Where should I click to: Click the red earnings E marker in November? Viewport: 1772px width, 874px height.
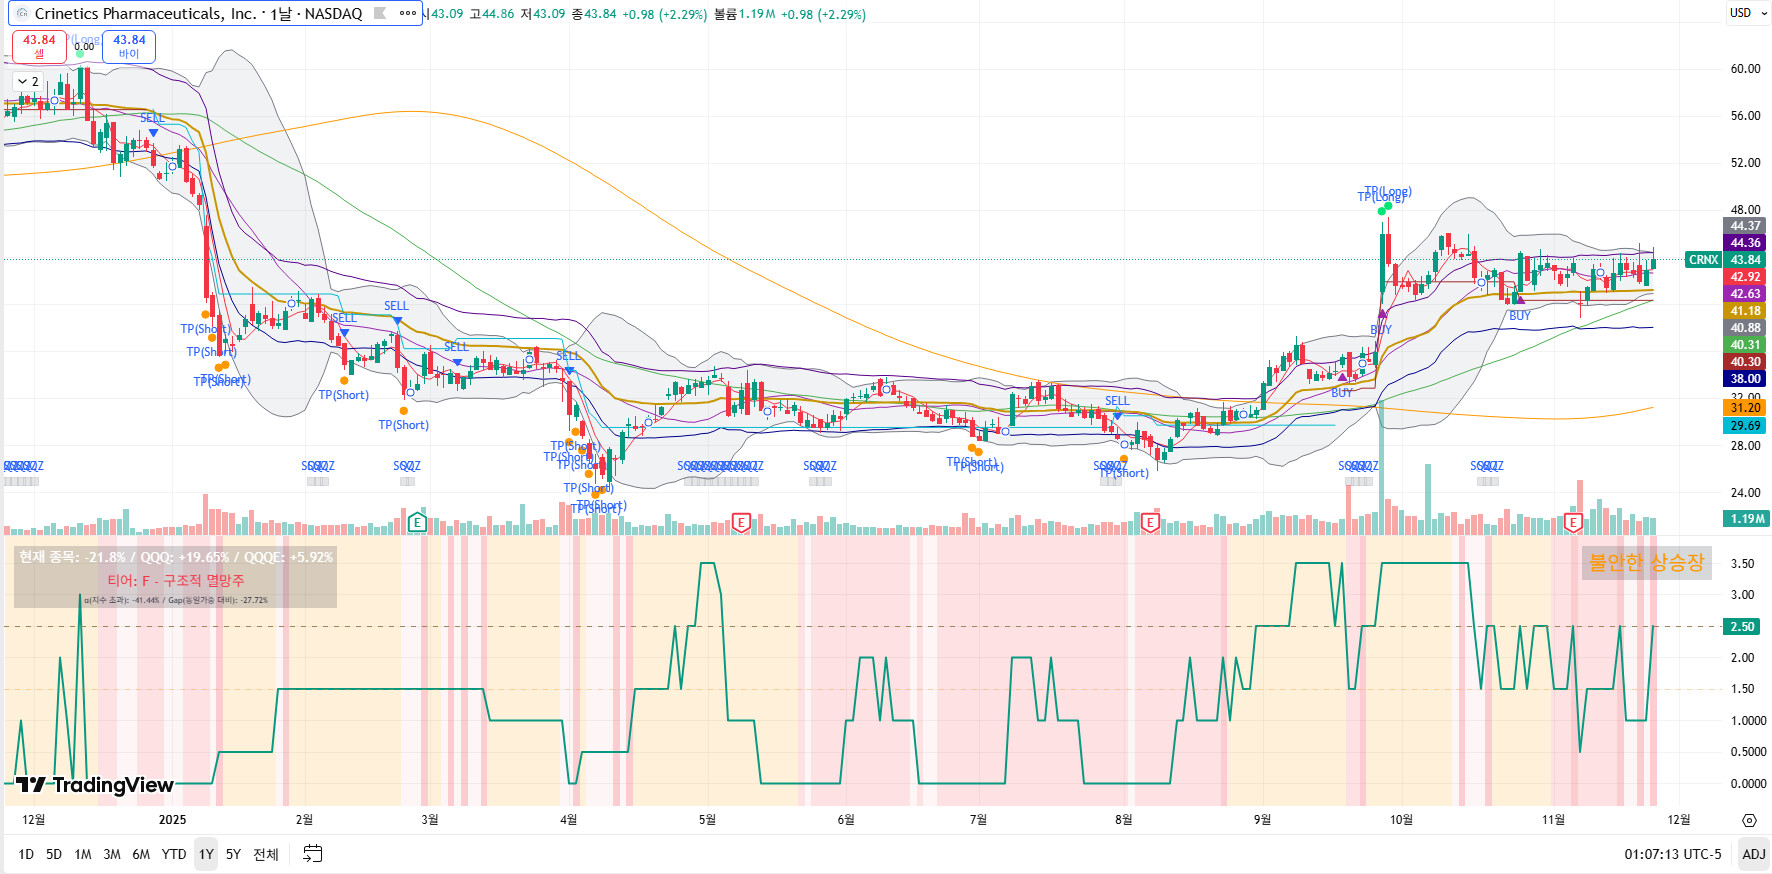(x=1573, y=522)
